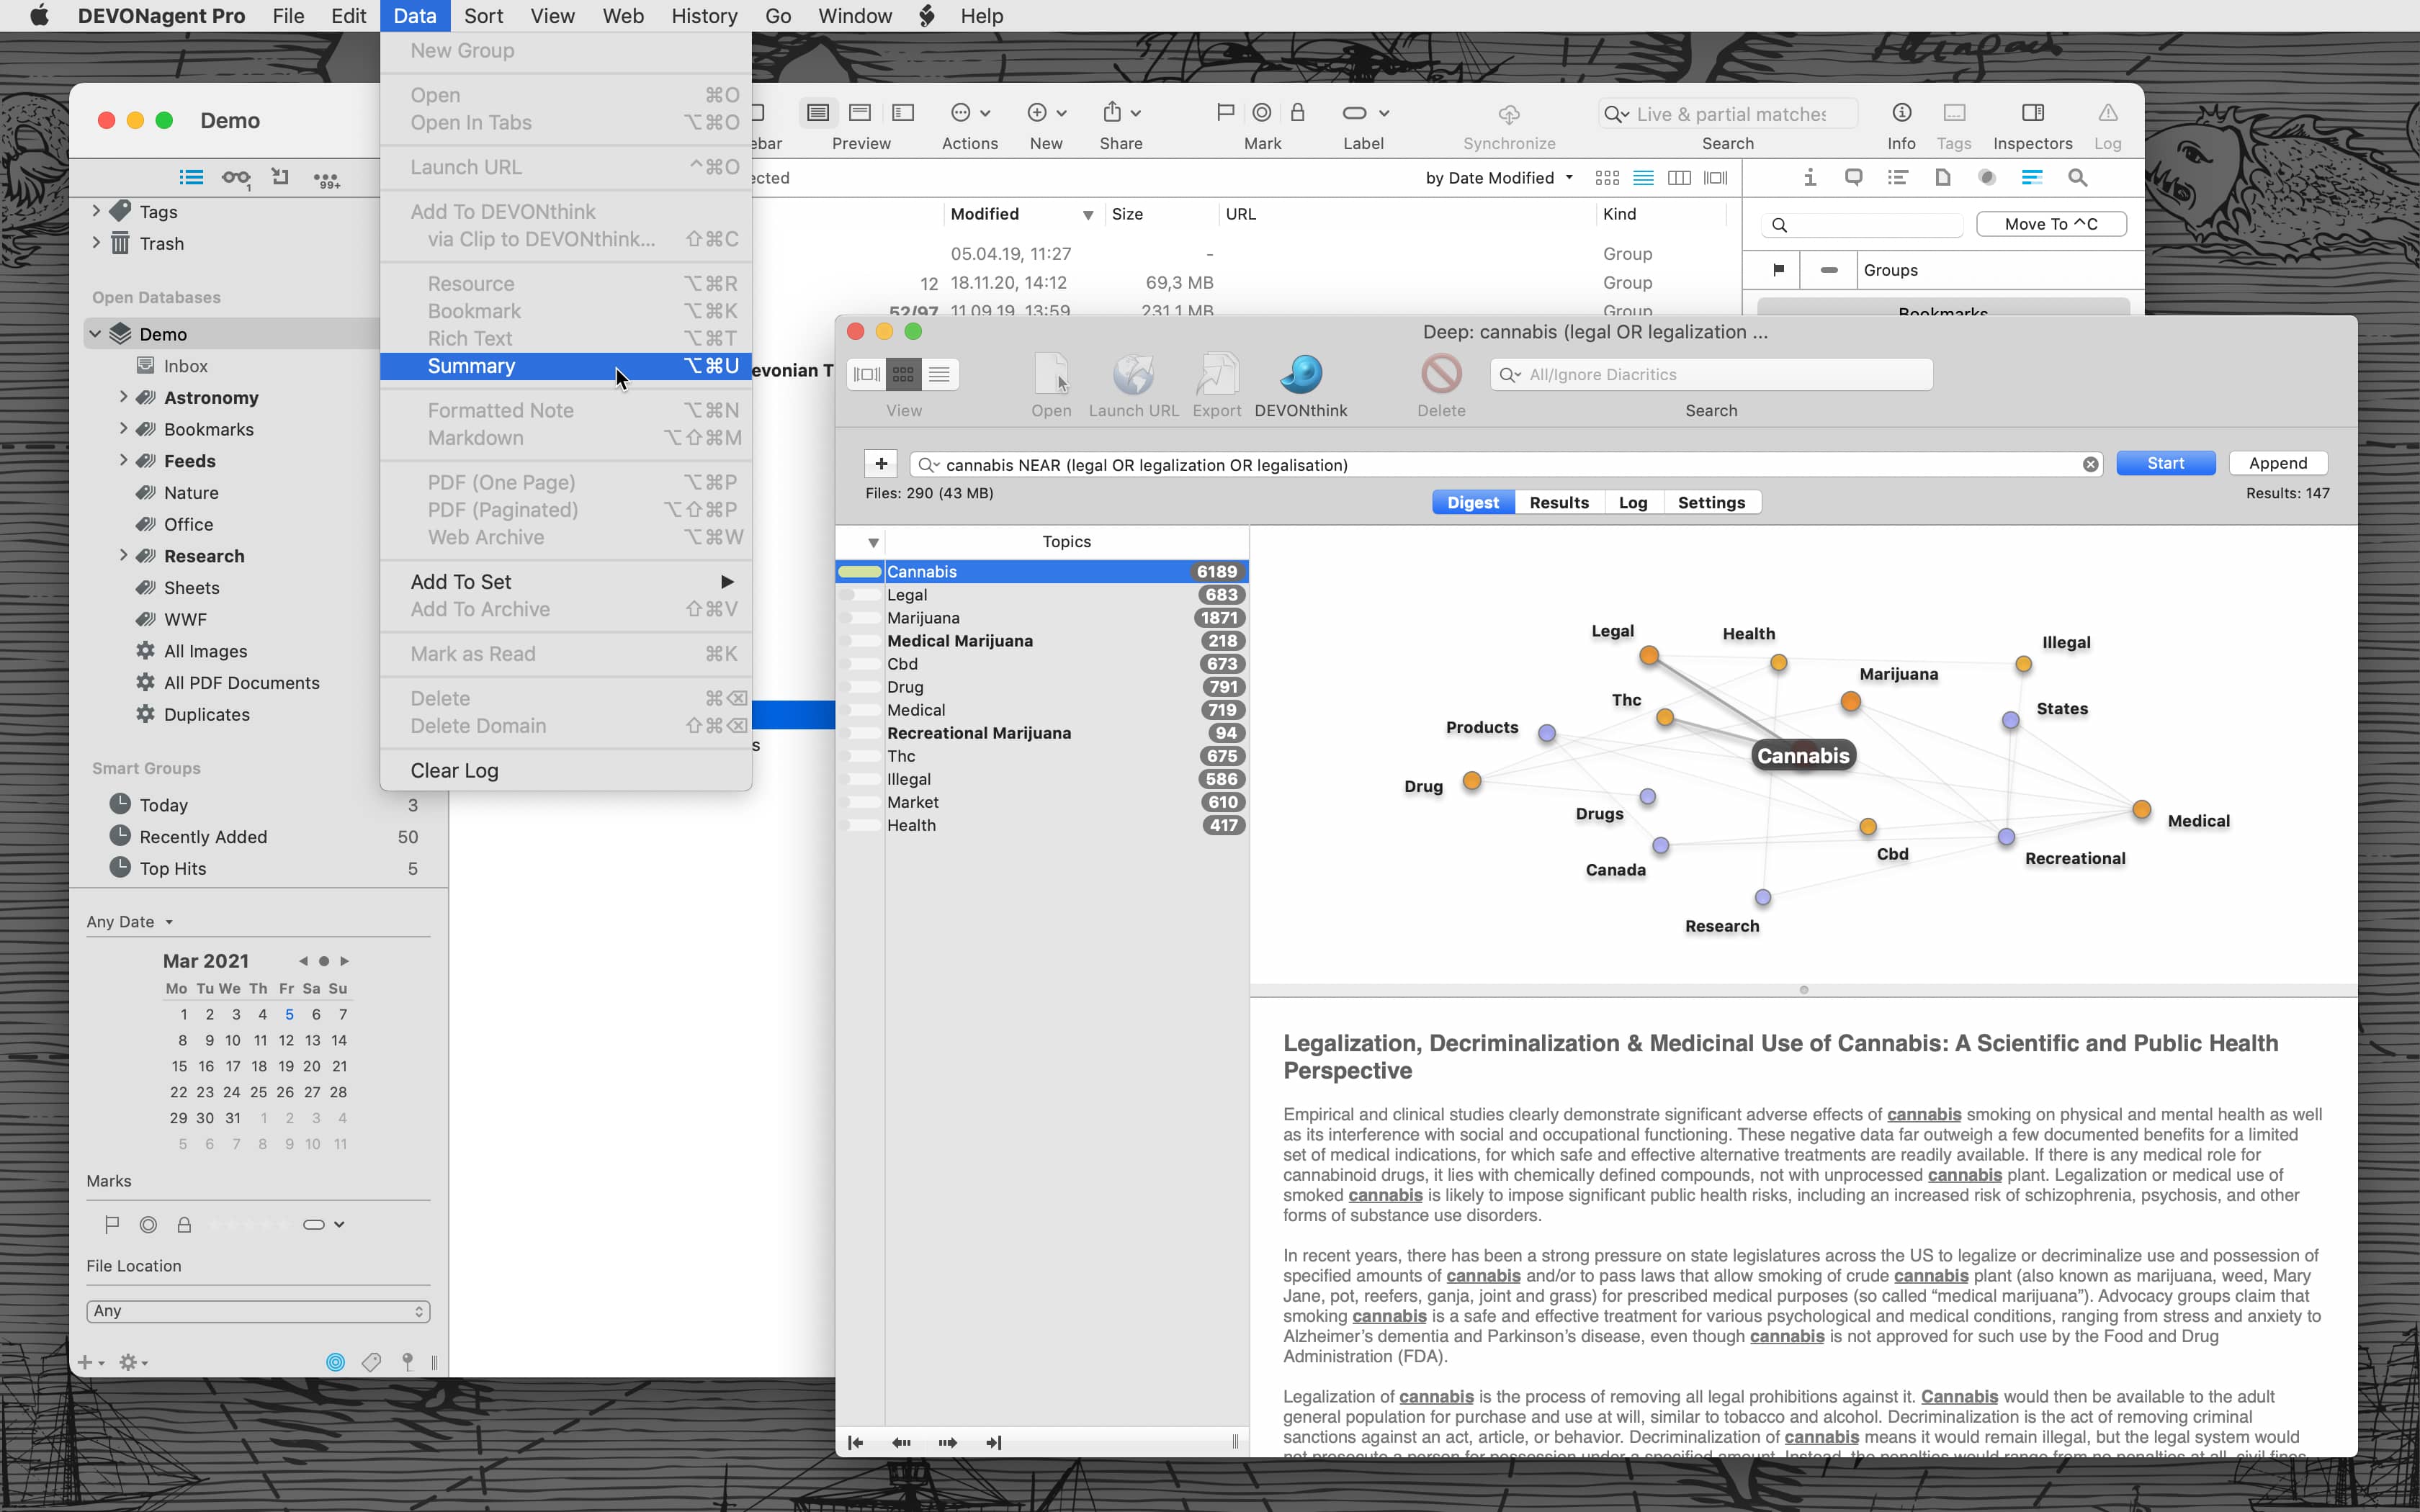Image resolution: width=2420 pixels, height=1512 pixels.
Task: Switch to list view in main window
Action: [1643, 178]
